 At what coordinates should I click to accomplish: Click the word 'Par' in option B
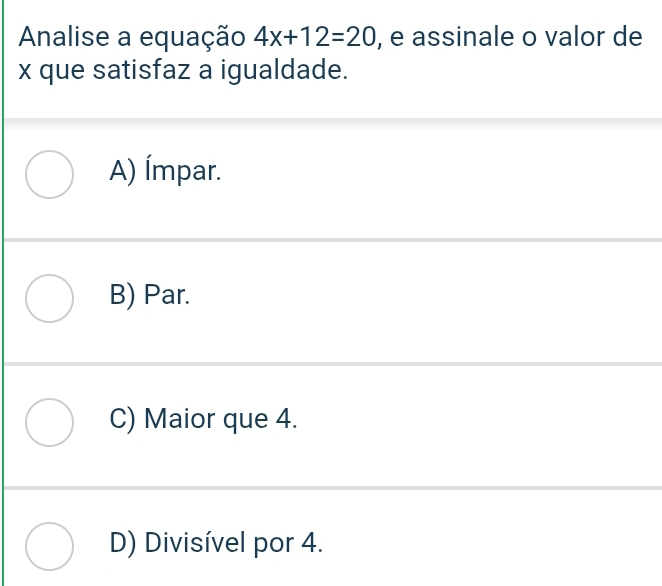(x=166, y=296)
